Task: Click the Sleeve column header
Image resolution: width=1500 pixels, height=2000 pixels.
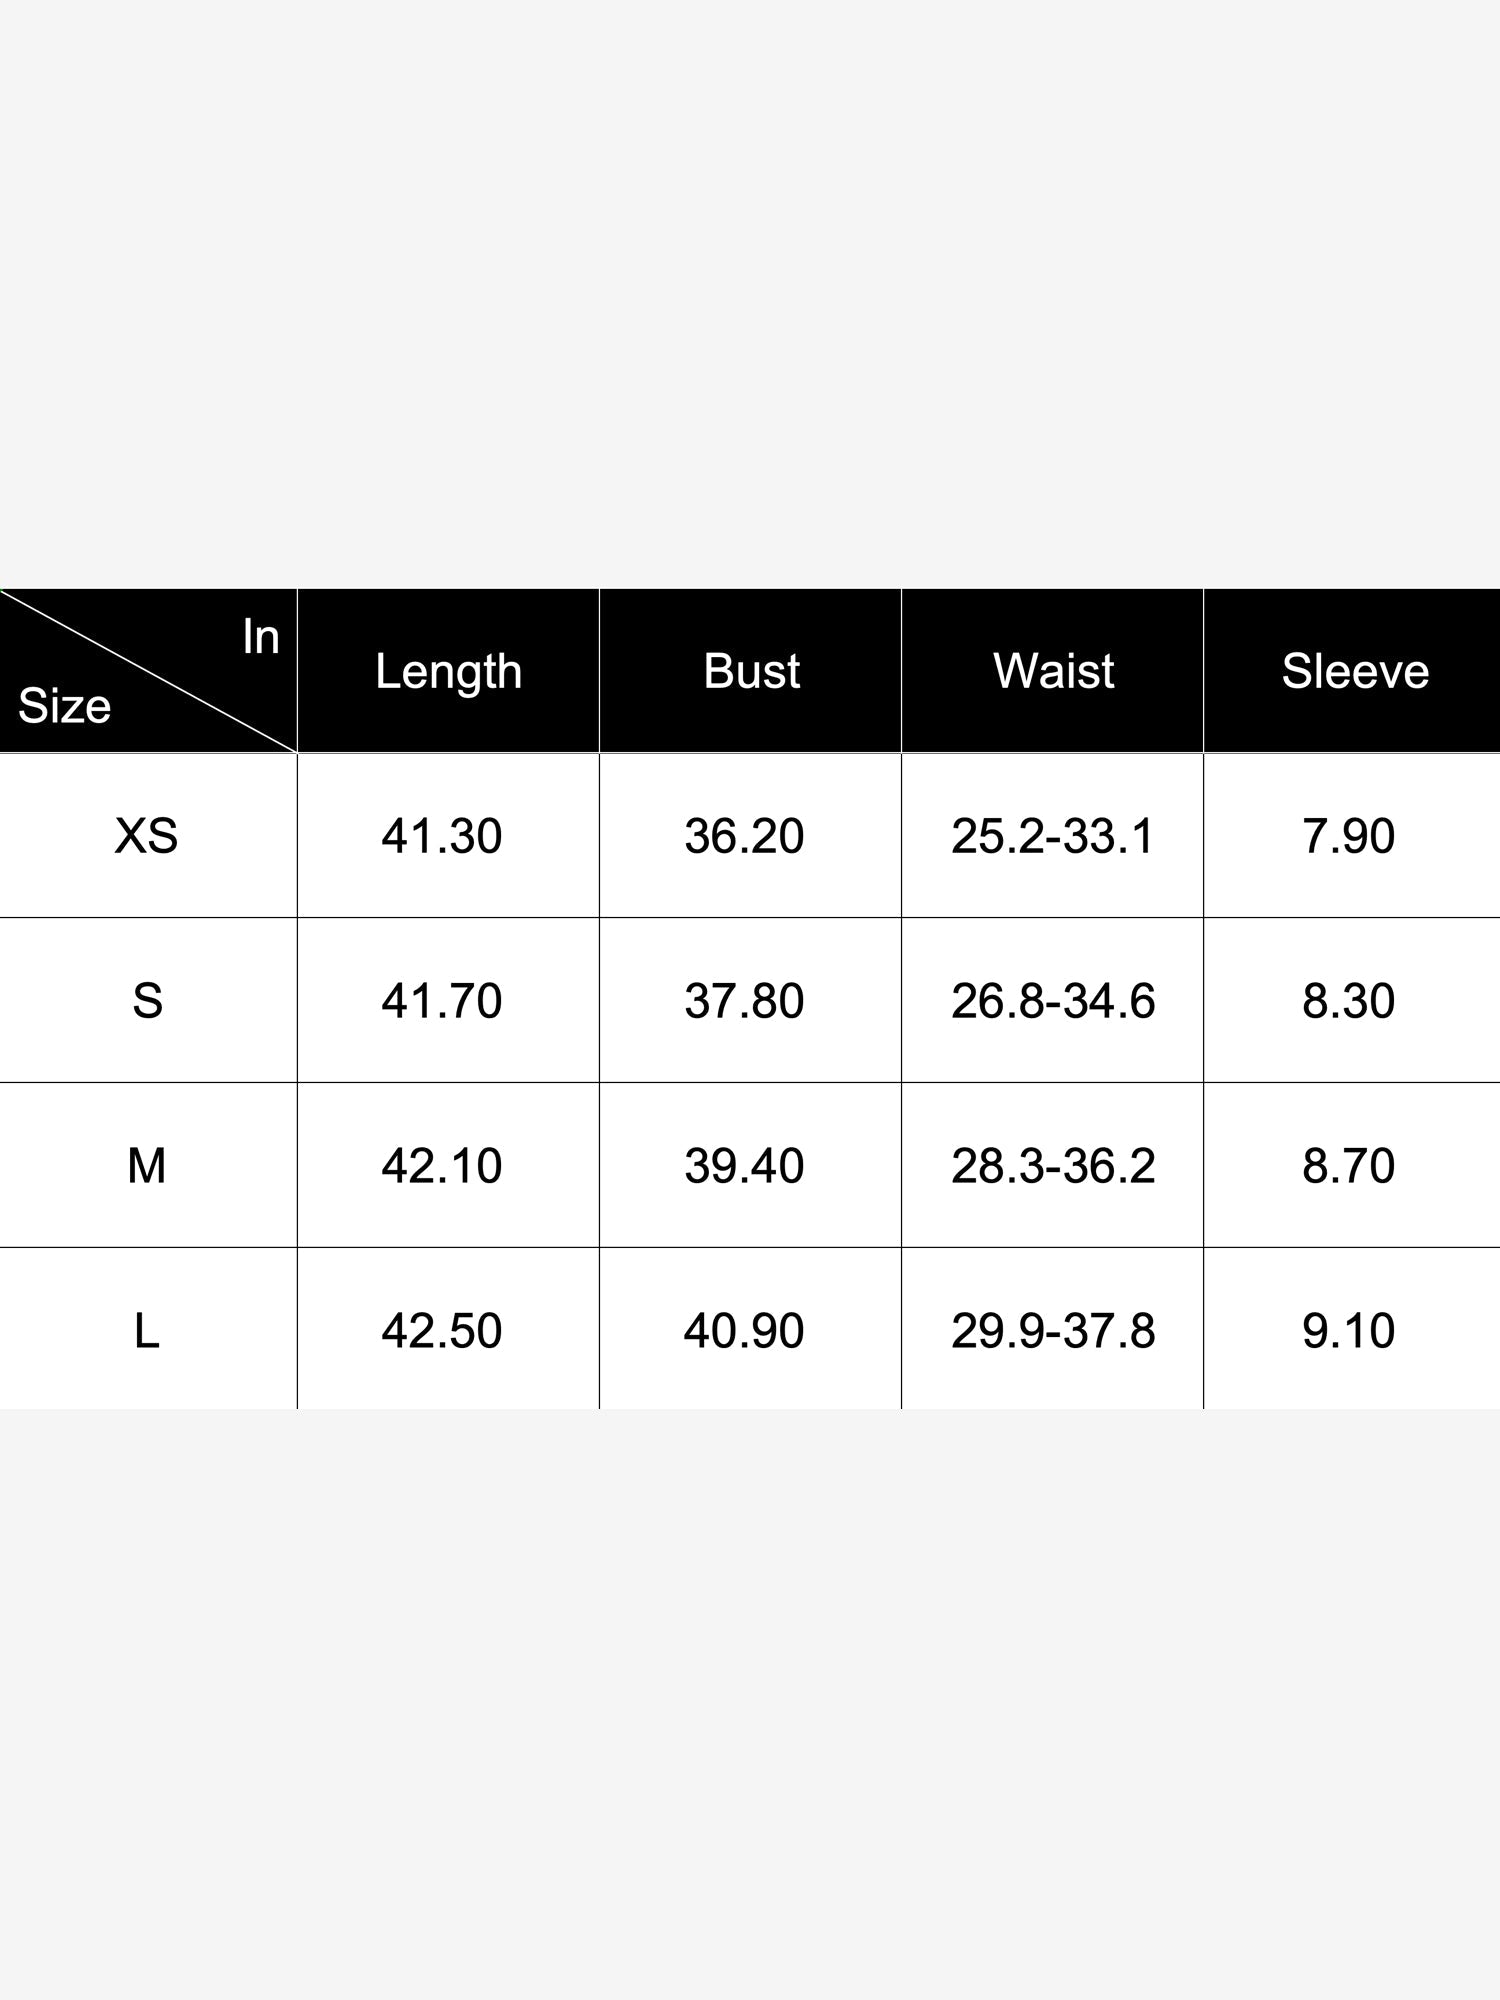Action: [1355, 671]
